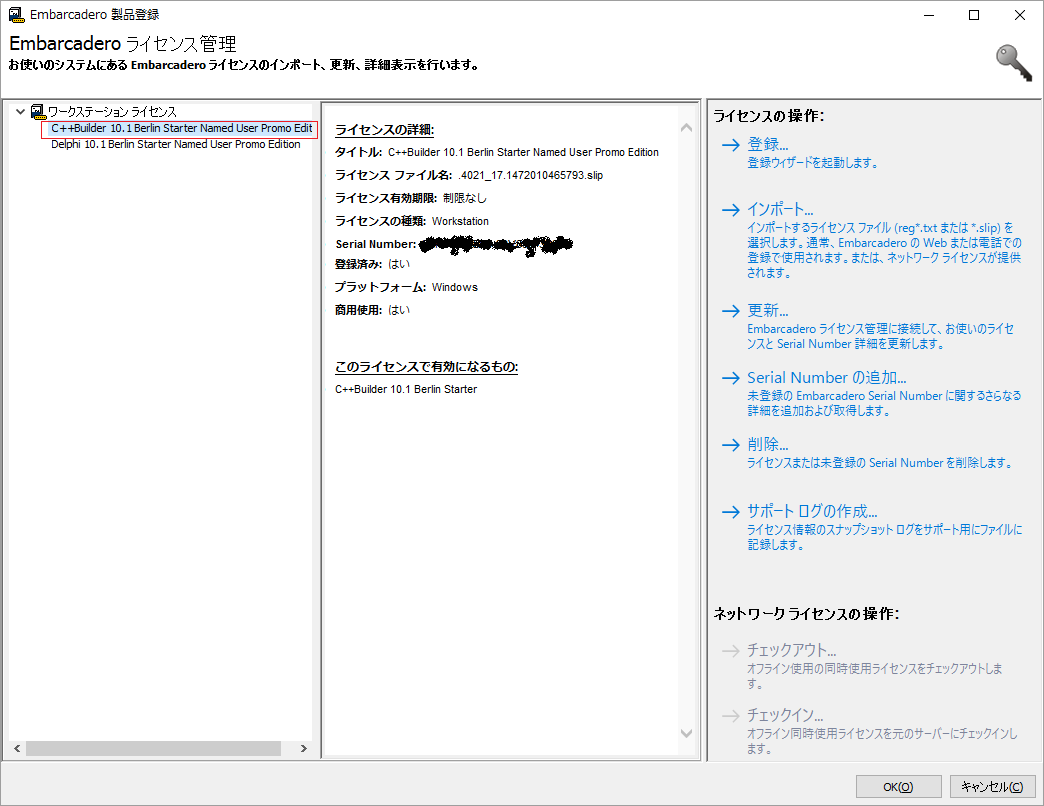
Task: Click the 制限なし expiration value
Action: pyautogui.click(x=465, y=198)
